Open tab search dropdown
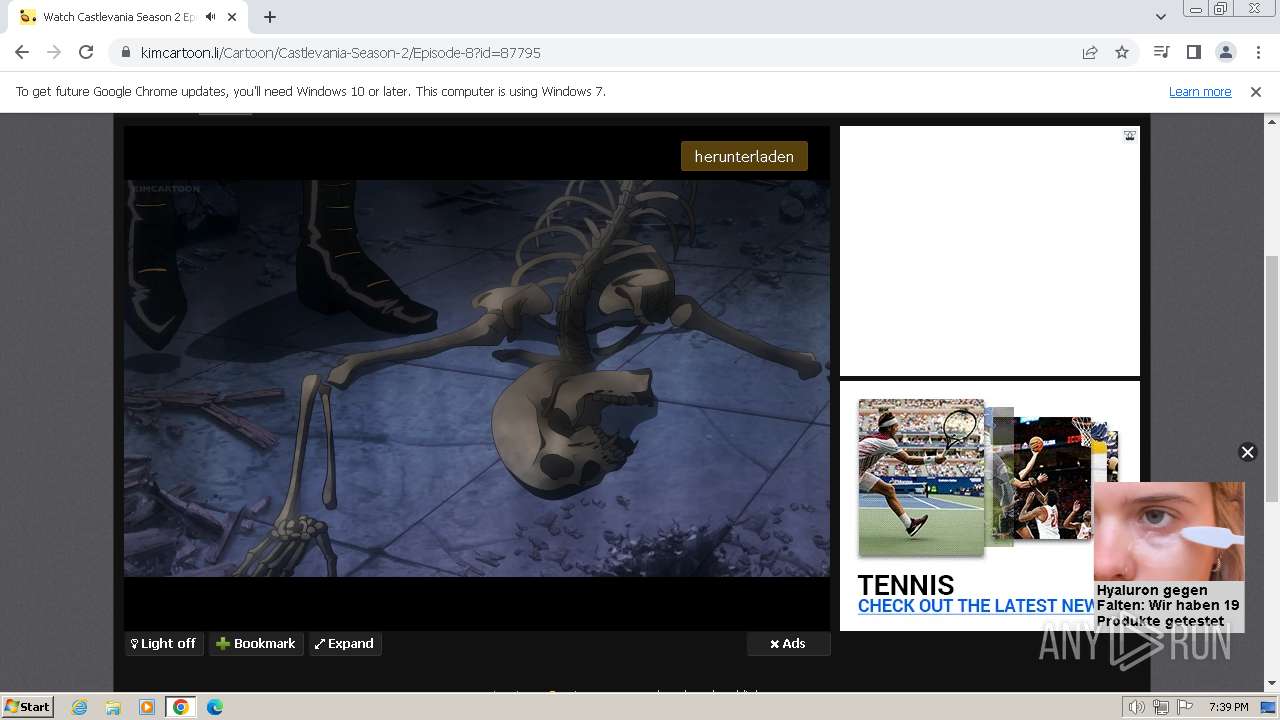This screenshot has height=720, width=1280. 1160,17
